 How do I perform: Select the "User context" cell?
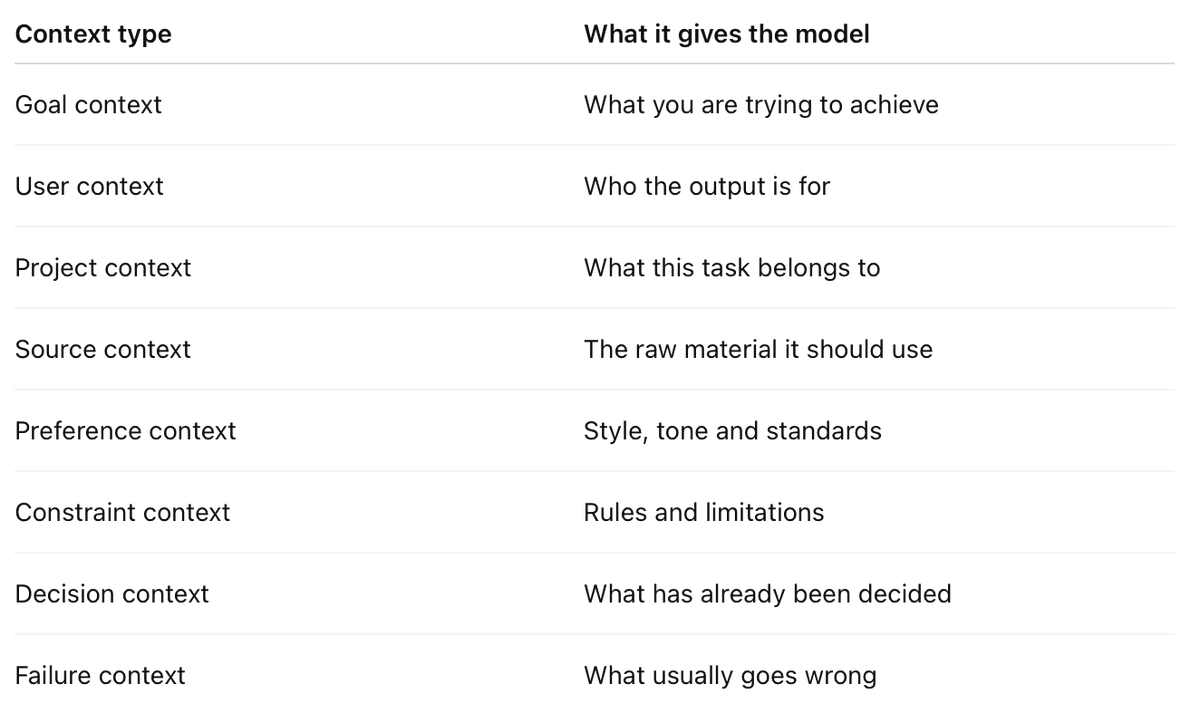click(x=89, y=186)
